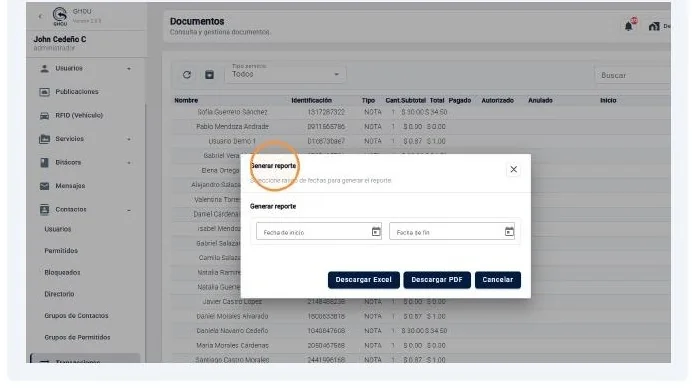Screen dimensions: 695x388
Task: Click the Autorizado column header
Action: click(x=497, y=101)
